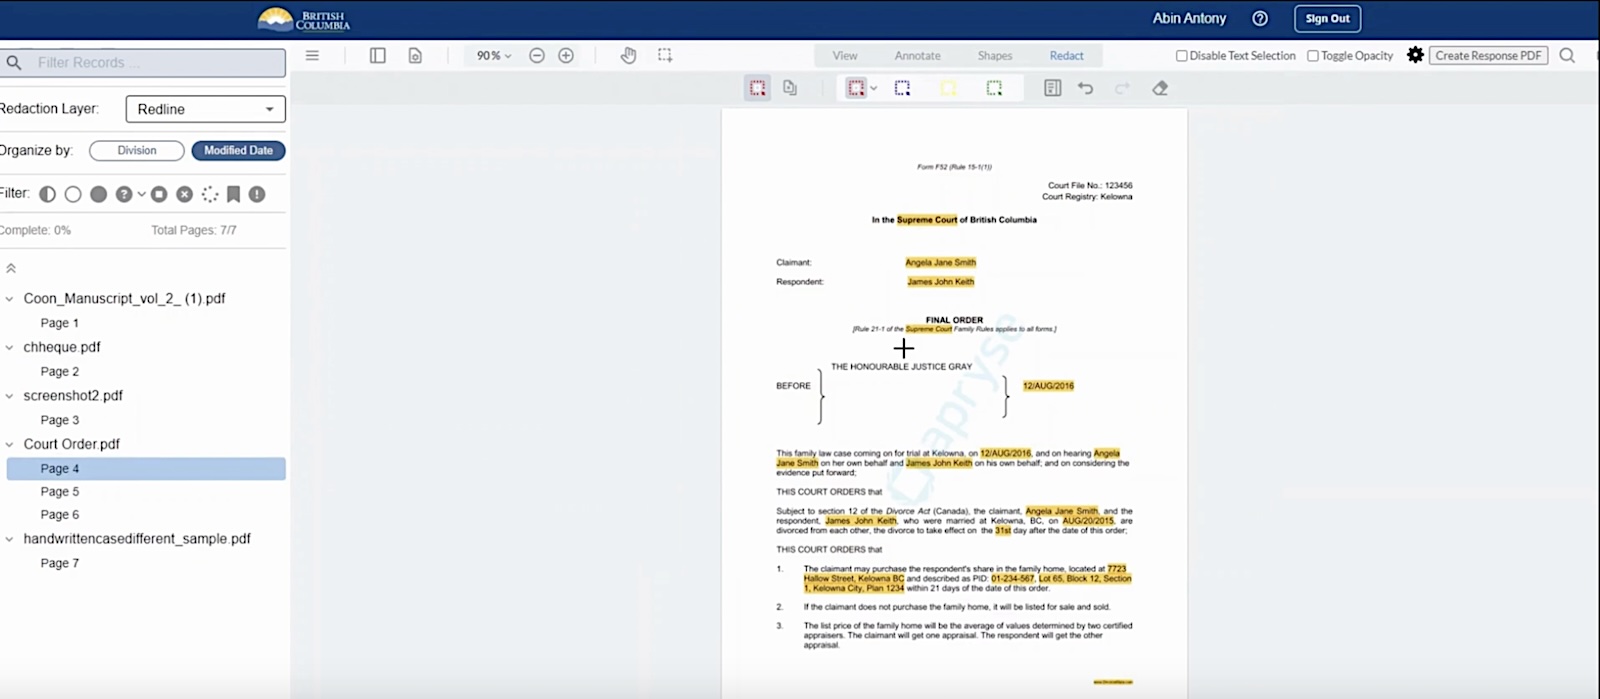The width and height of the screenshot is (1600, 699).
Task: Filter by half-filled circle status
Action: 47,194
